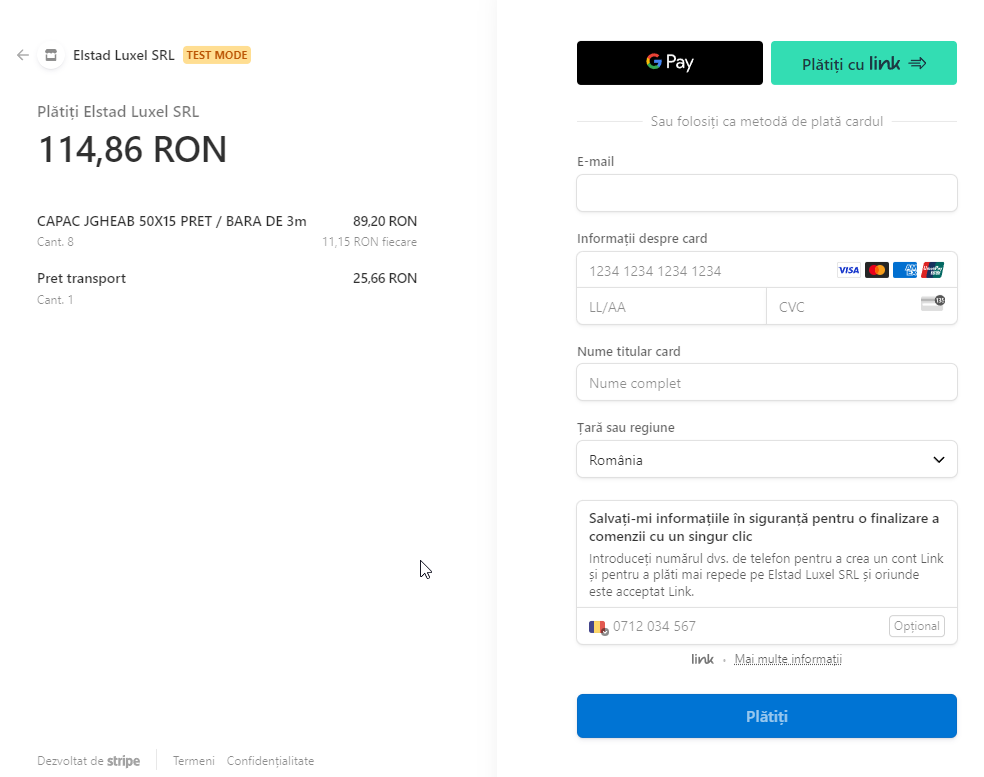Click the dropdown chevron beside România
984x777 pixels.
939,459
